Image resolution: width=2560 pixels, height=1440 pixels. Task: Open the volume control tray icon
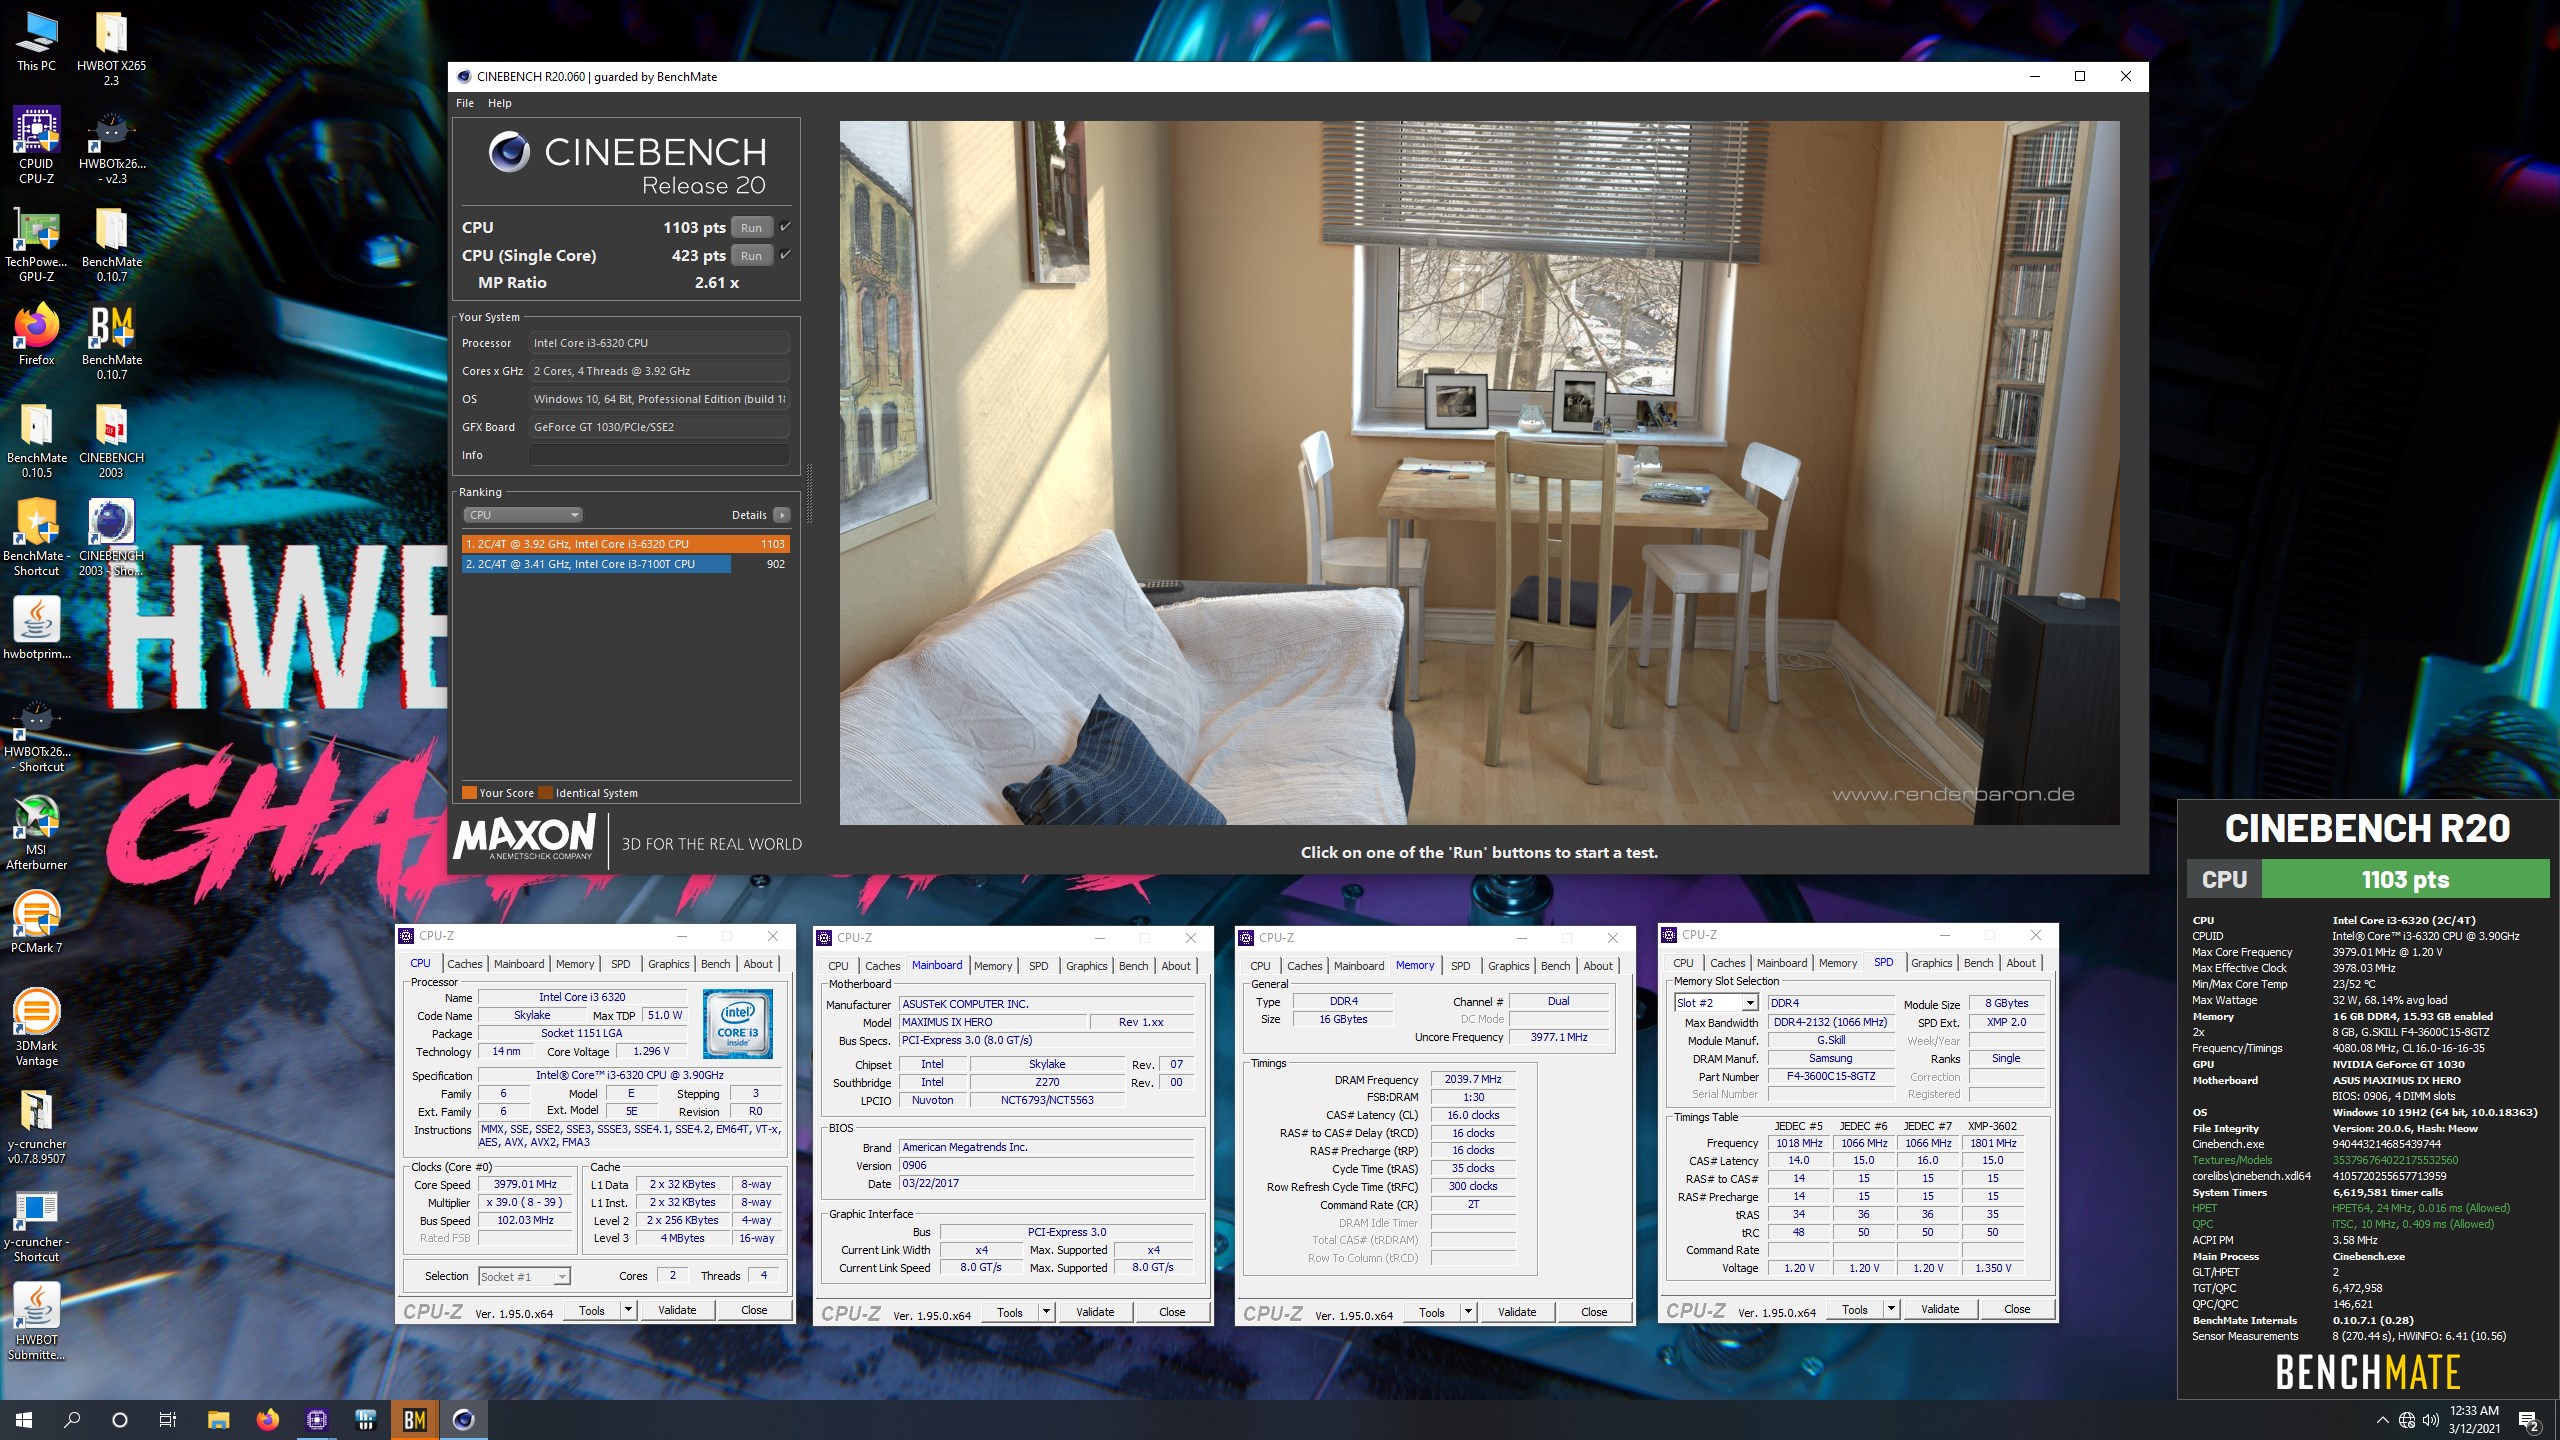[x=2431, y=1420]
